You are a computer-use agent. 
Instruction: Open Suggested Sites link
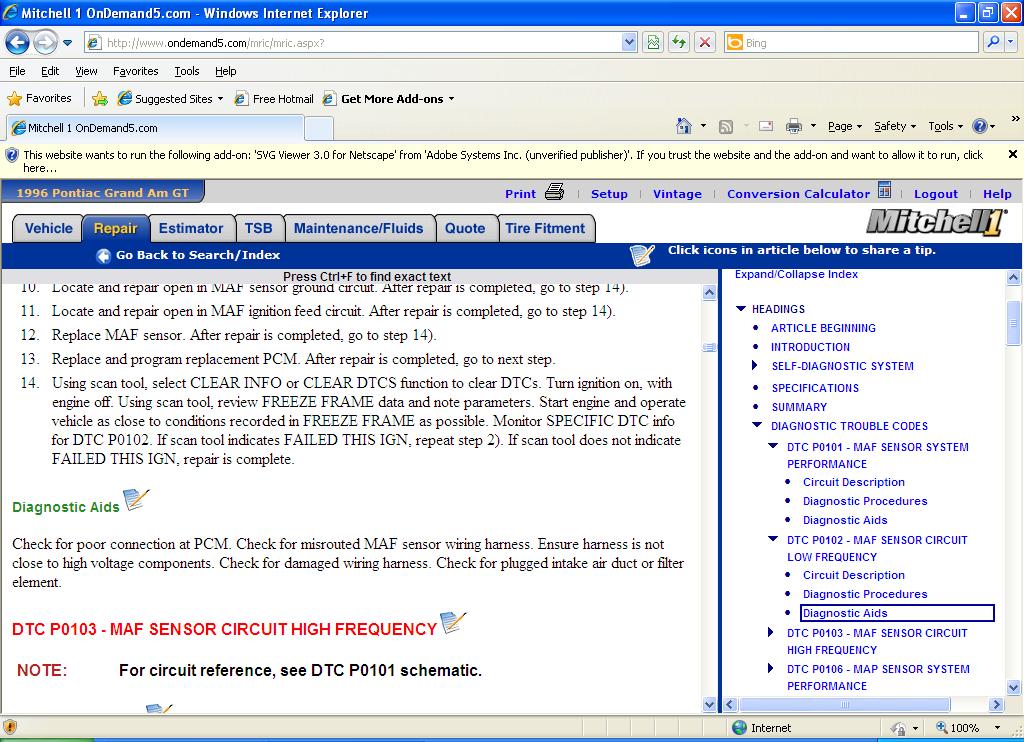click(x=170, y=99)
